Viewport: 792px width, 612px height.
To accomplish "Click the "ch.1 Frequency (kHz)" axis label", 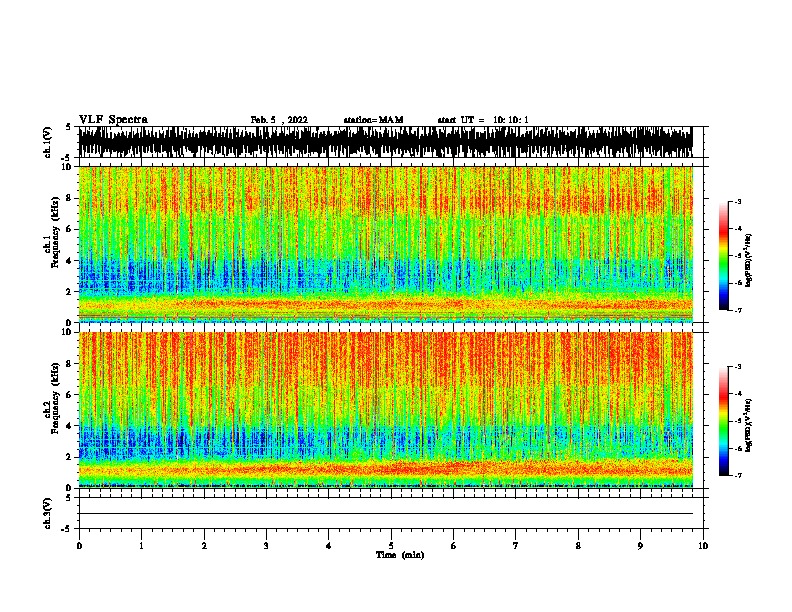I will [x=51, y=233].
